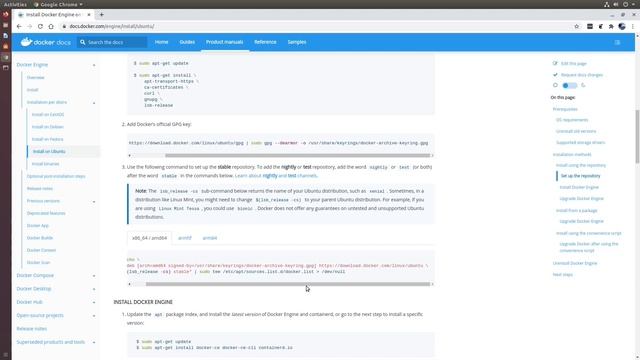The image size is (640, 360).
Task: Jump to Prerequisites in page contents
Action: pos(565,109)
